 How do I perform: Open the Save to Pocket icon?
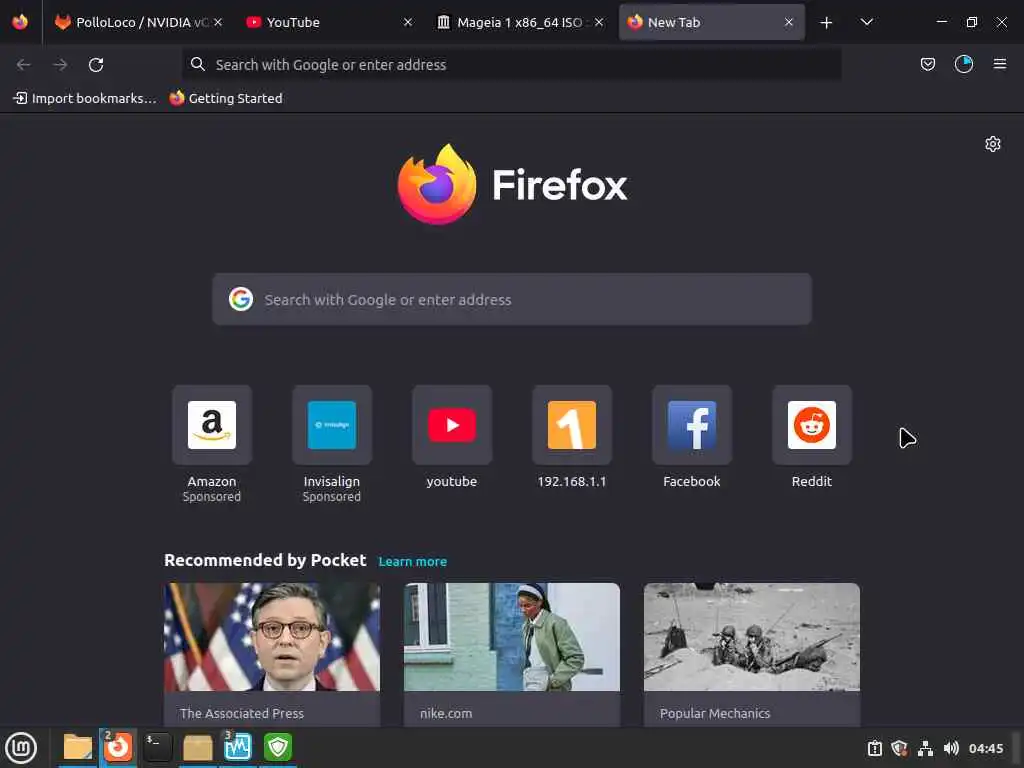927,64
